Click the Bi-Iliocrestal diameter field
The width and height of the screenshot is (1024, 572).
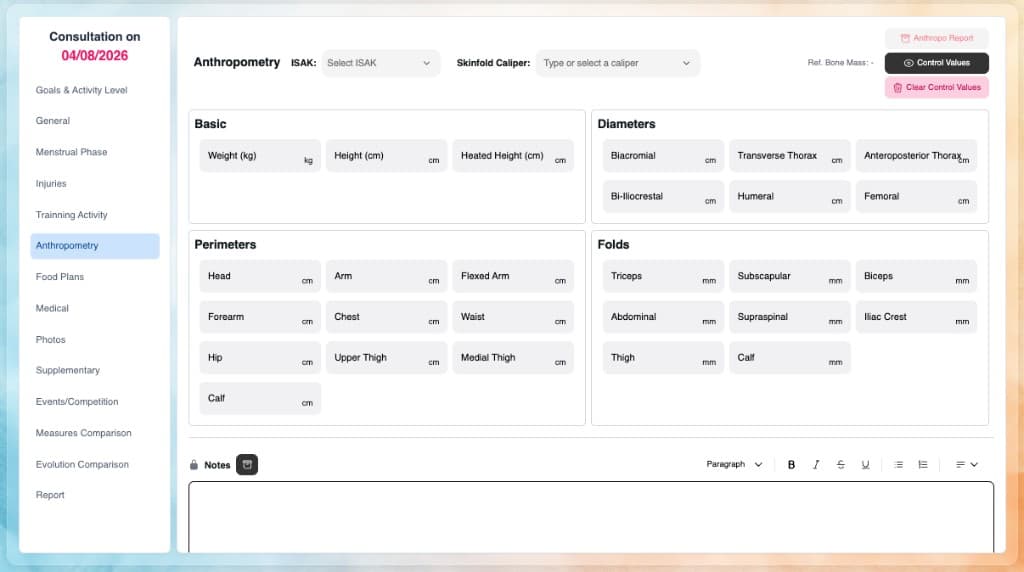tap(664, 197)
